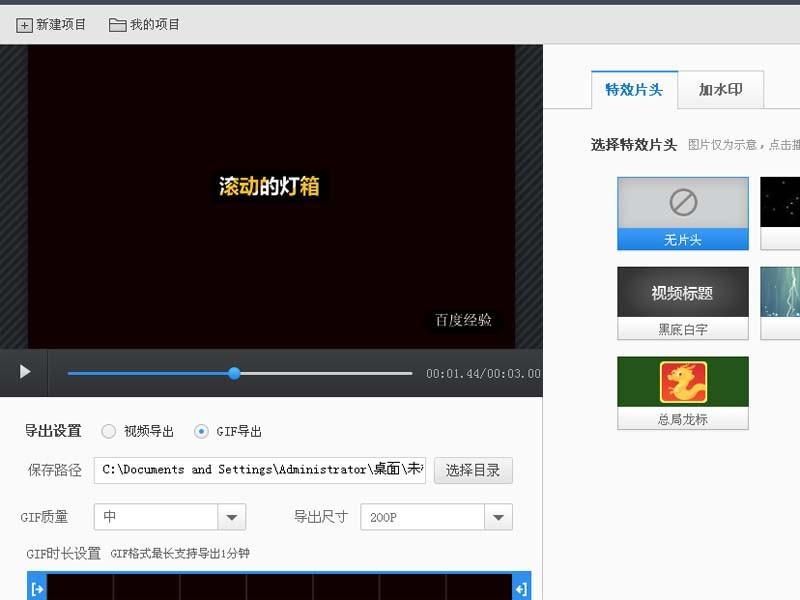800x600 pixels.
Task: Click the playback progress slider handle
Action: coord(233,373)
